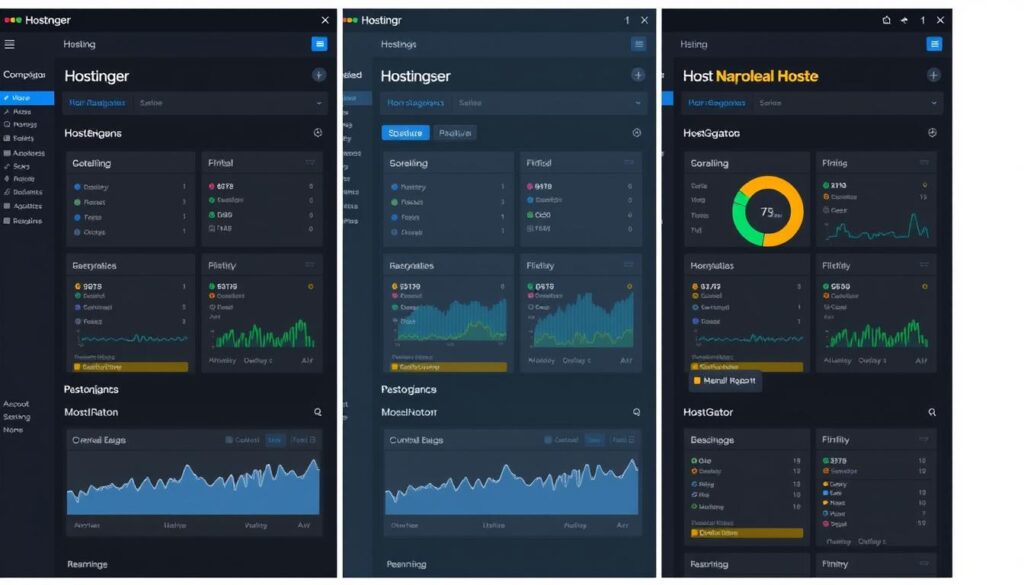Click blue list icon in middle Hostings bar
1024x585 pixels.
(638, 44)
